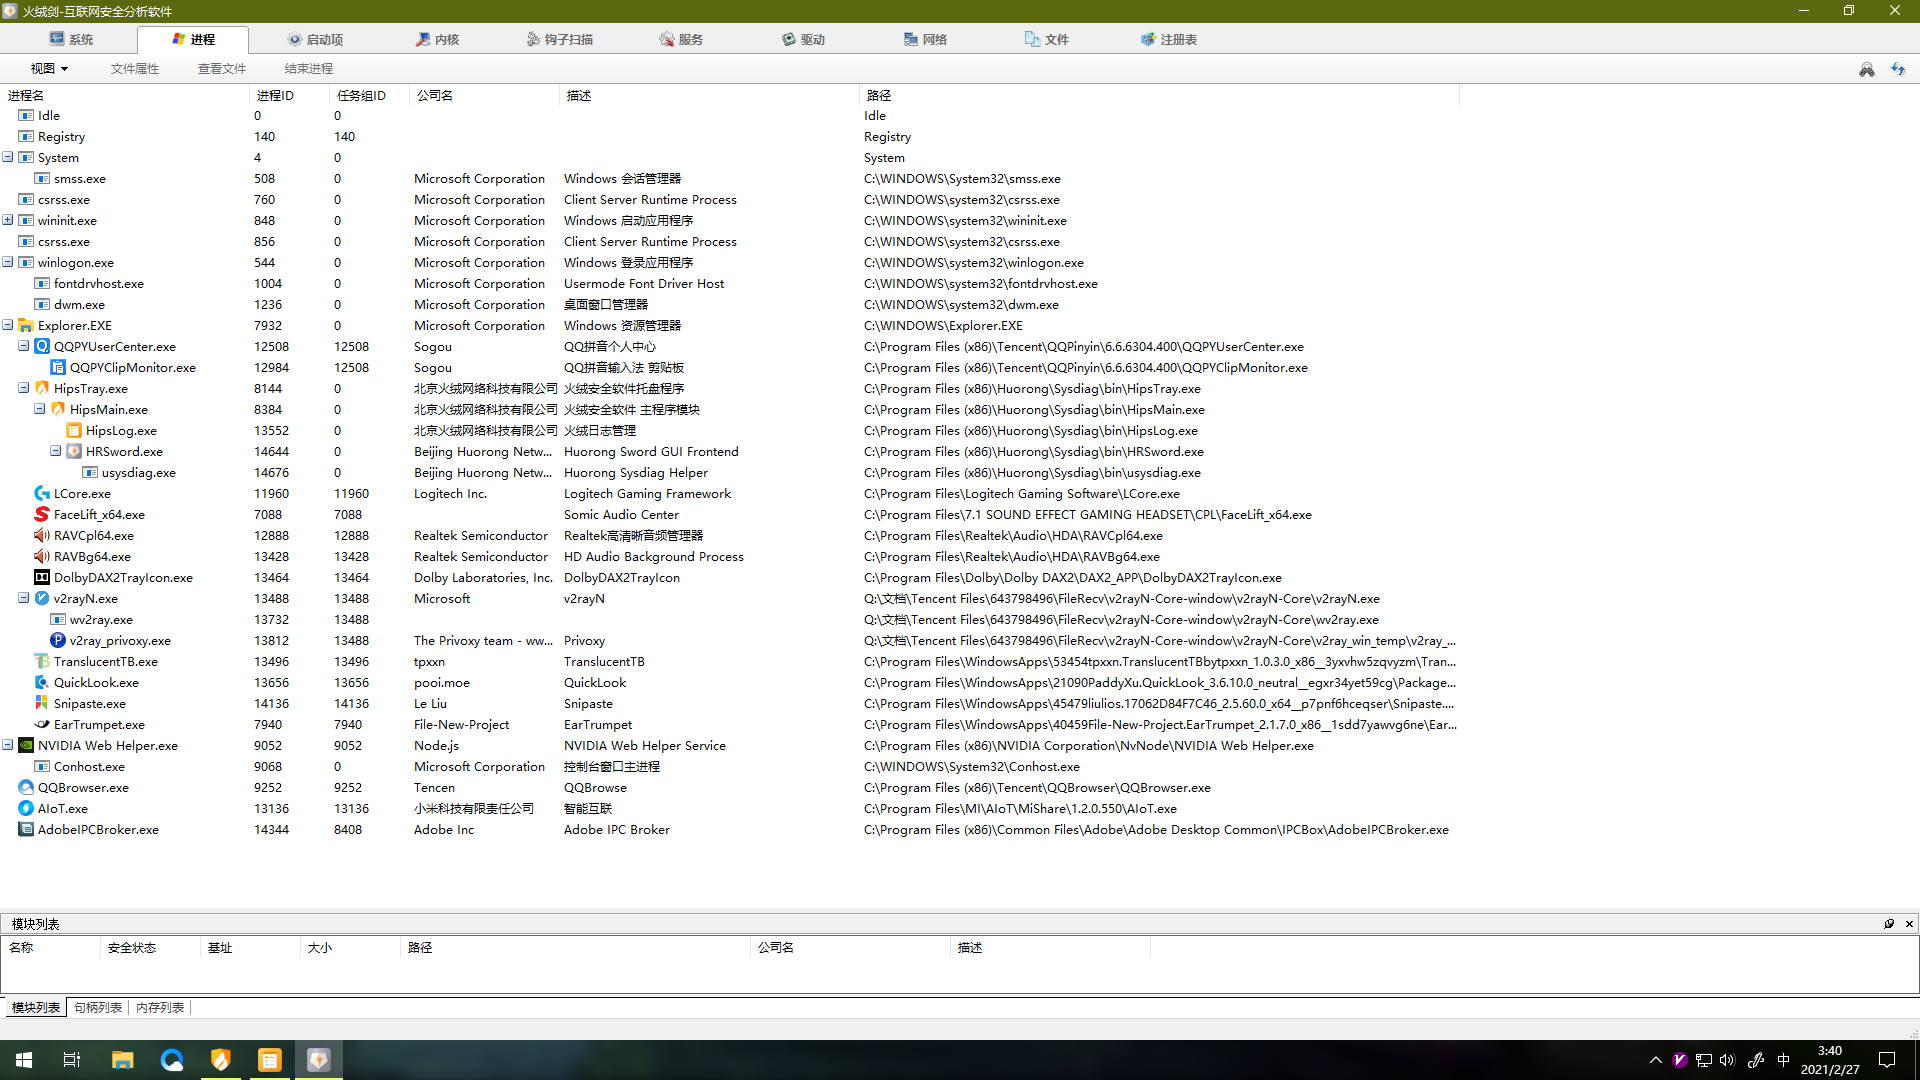Click the QQPYUserCenter.exe process icon
This screenshot has height=1080, width=1920.
(x=42, y=347)
